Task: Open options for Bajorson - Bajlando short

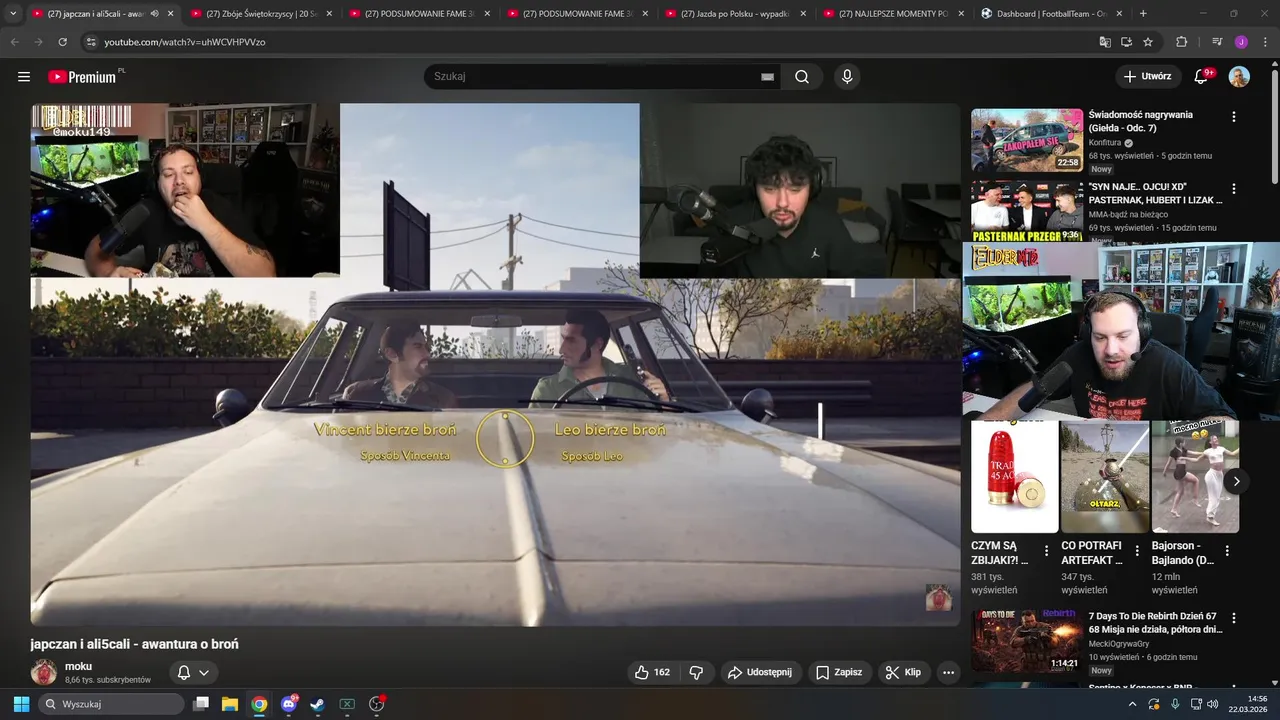Action: click(x=1227, y=550)
